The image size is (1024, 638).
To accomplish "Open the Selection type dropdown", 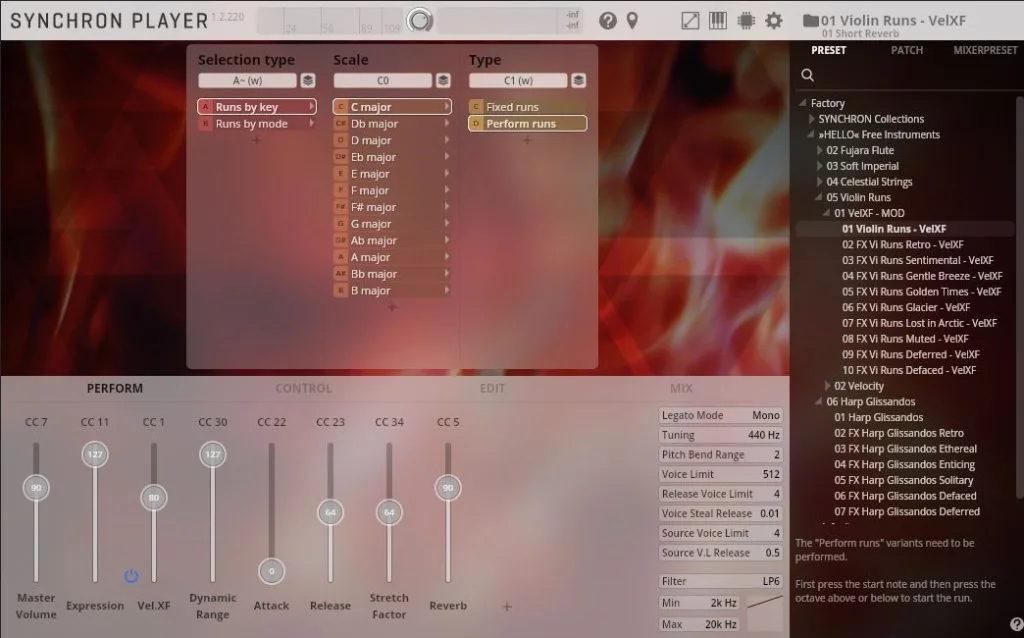I will coord(247,79).
